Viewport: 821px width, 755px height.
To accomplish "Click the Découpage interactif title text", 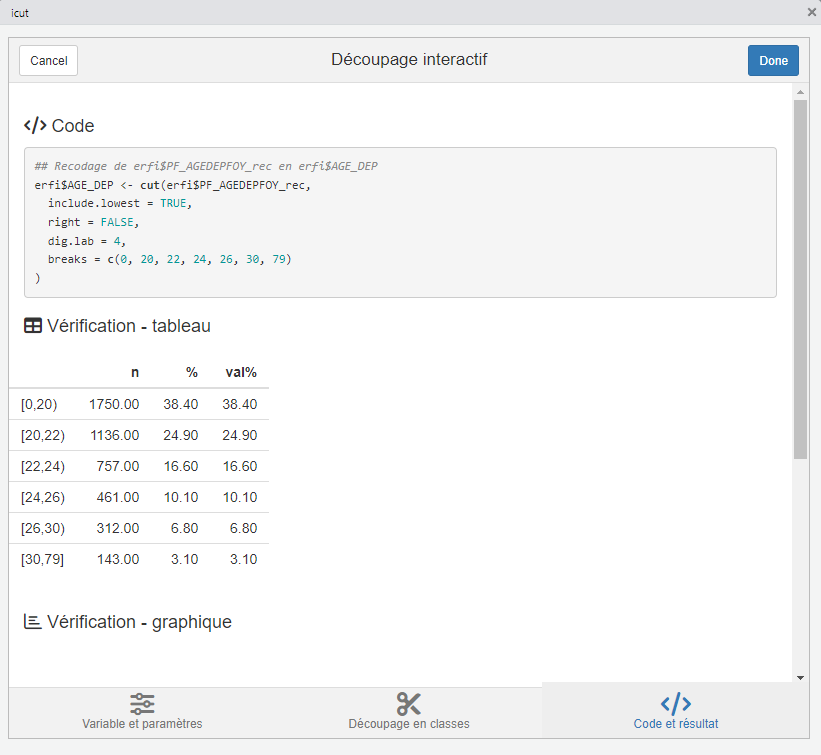I will (x=409, y=60).
